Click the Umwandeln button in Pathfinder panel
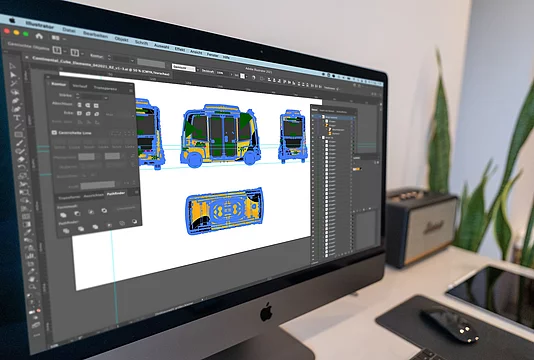 [x=126, y=208]
